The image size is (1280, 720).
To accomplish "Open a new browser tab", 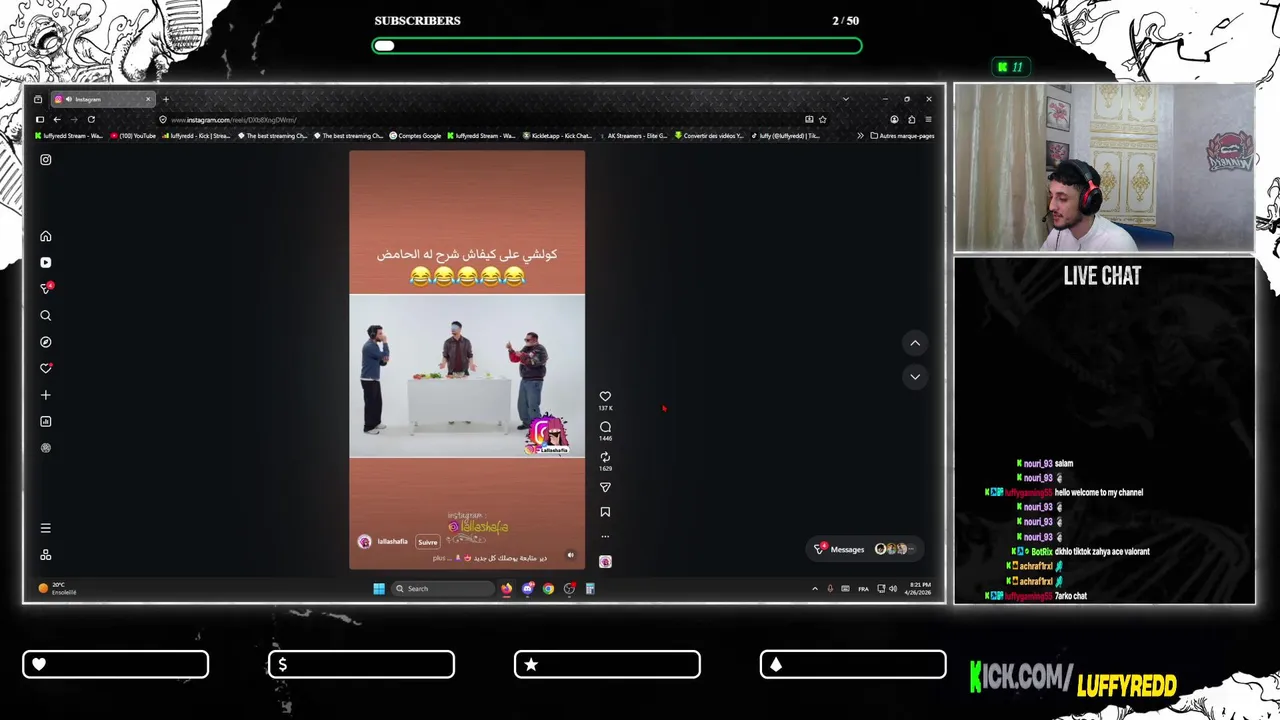I will 166,99.
